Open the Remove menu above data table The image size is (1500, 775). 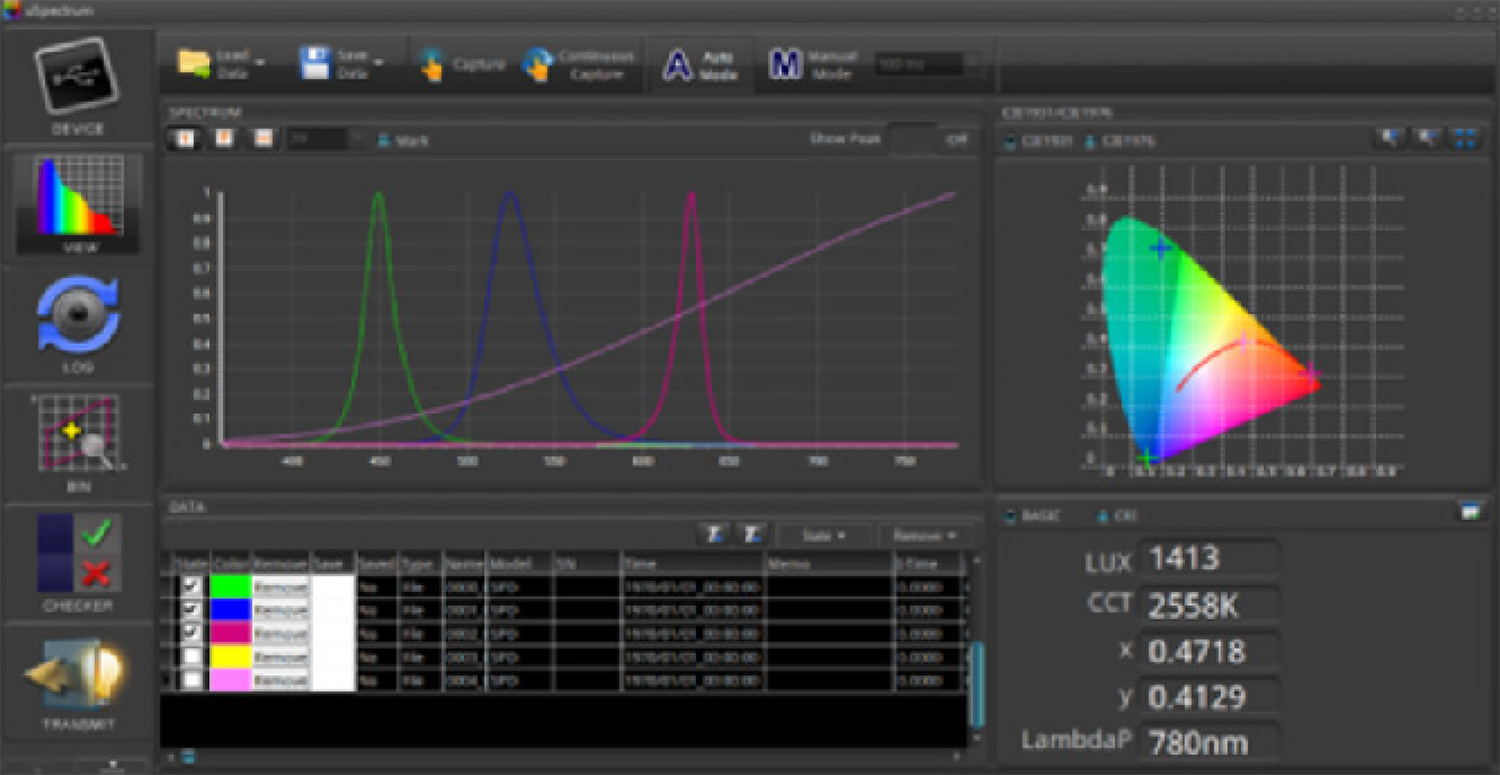(926, 536)
